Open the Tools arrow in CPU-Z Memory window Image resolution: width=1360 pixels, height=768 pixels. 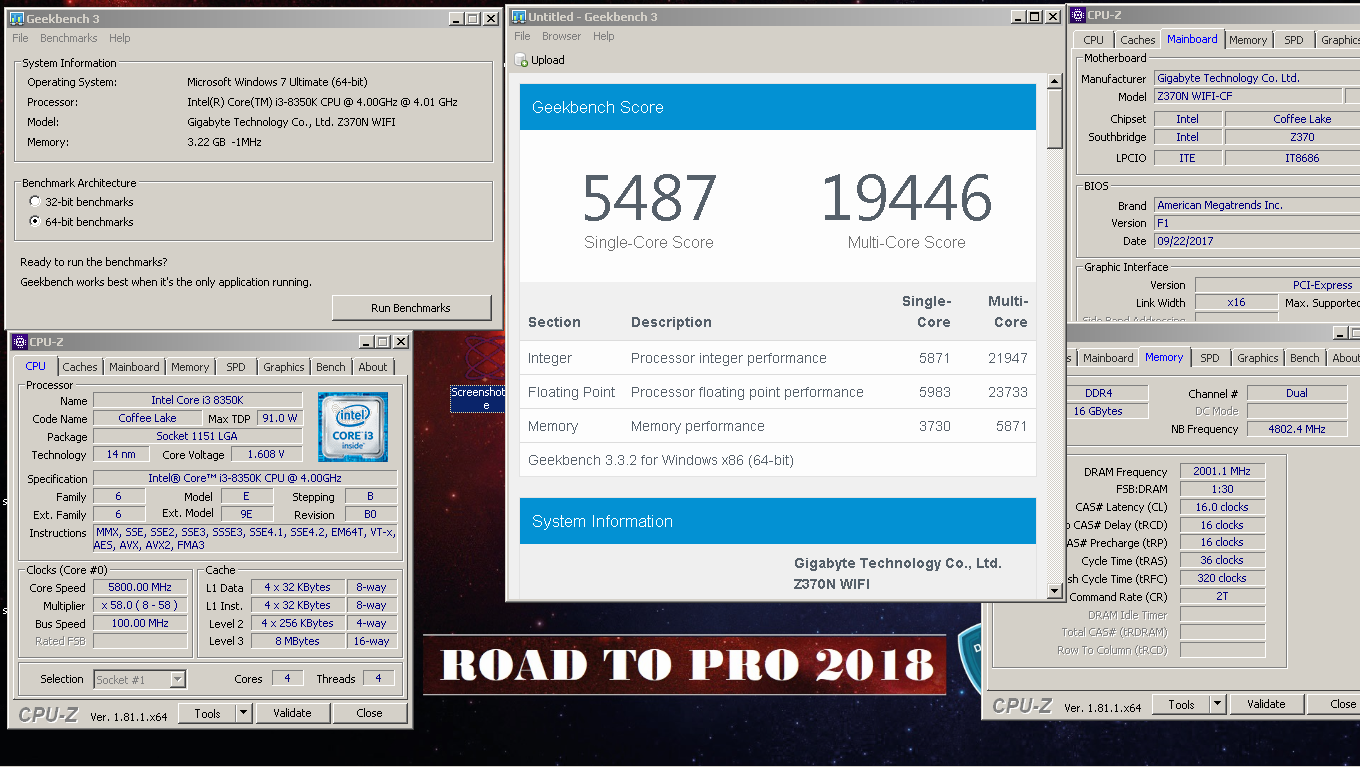point(1217,704)
